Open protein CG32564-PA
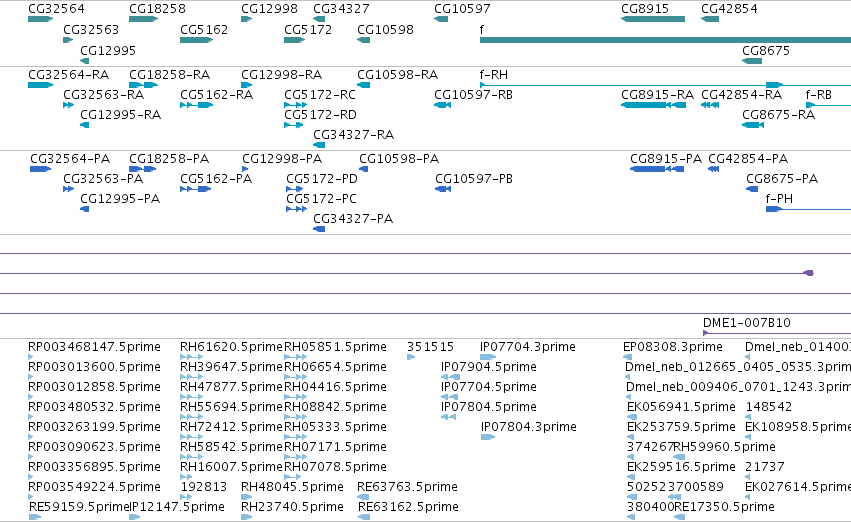The image size is (851, 522). coord(70,159)
